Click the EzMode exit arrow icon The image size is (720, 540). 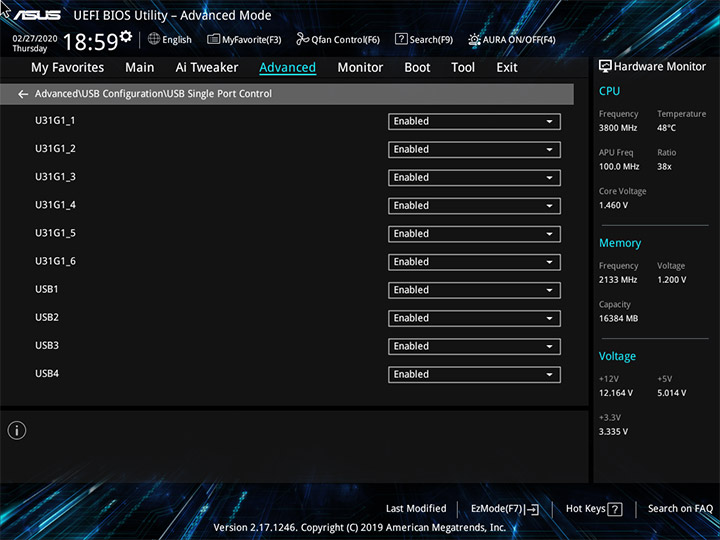(532, 509)
